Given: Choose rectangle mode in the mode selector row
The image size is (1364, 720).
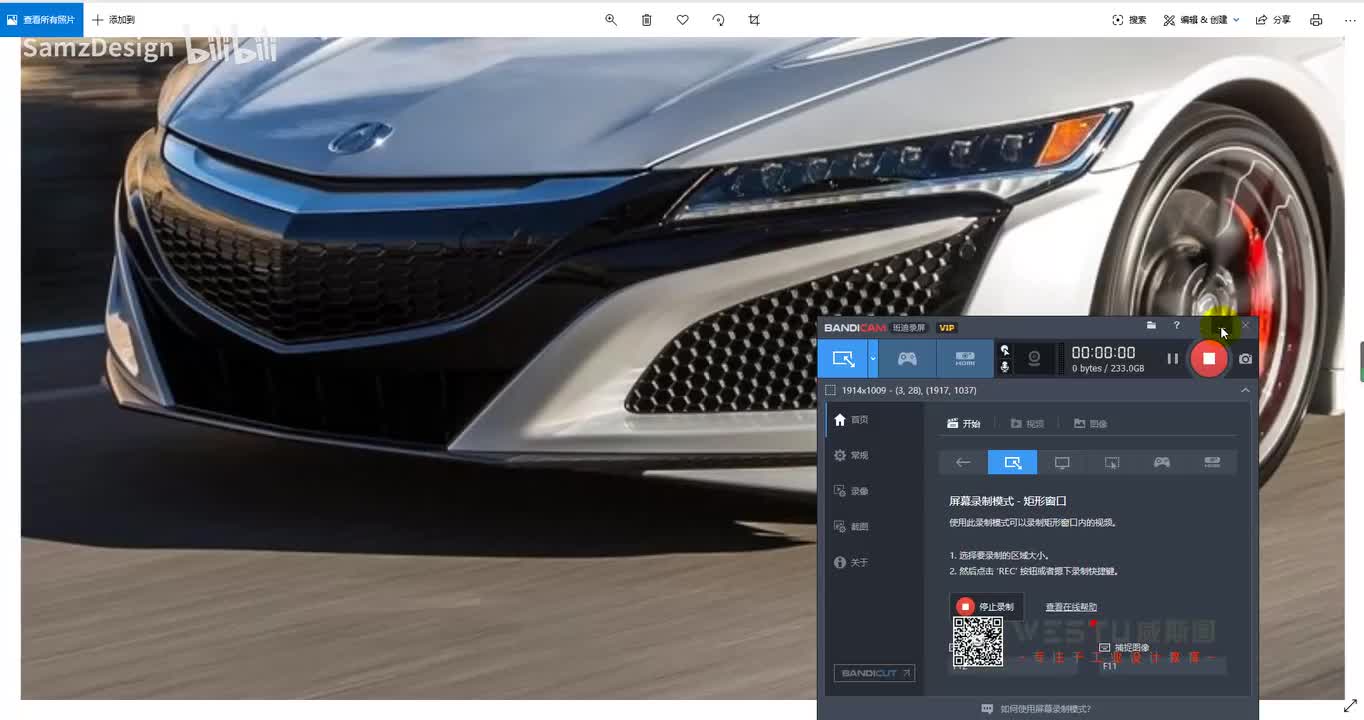Looking at the screenshot, I should (x=1013, y=462).
